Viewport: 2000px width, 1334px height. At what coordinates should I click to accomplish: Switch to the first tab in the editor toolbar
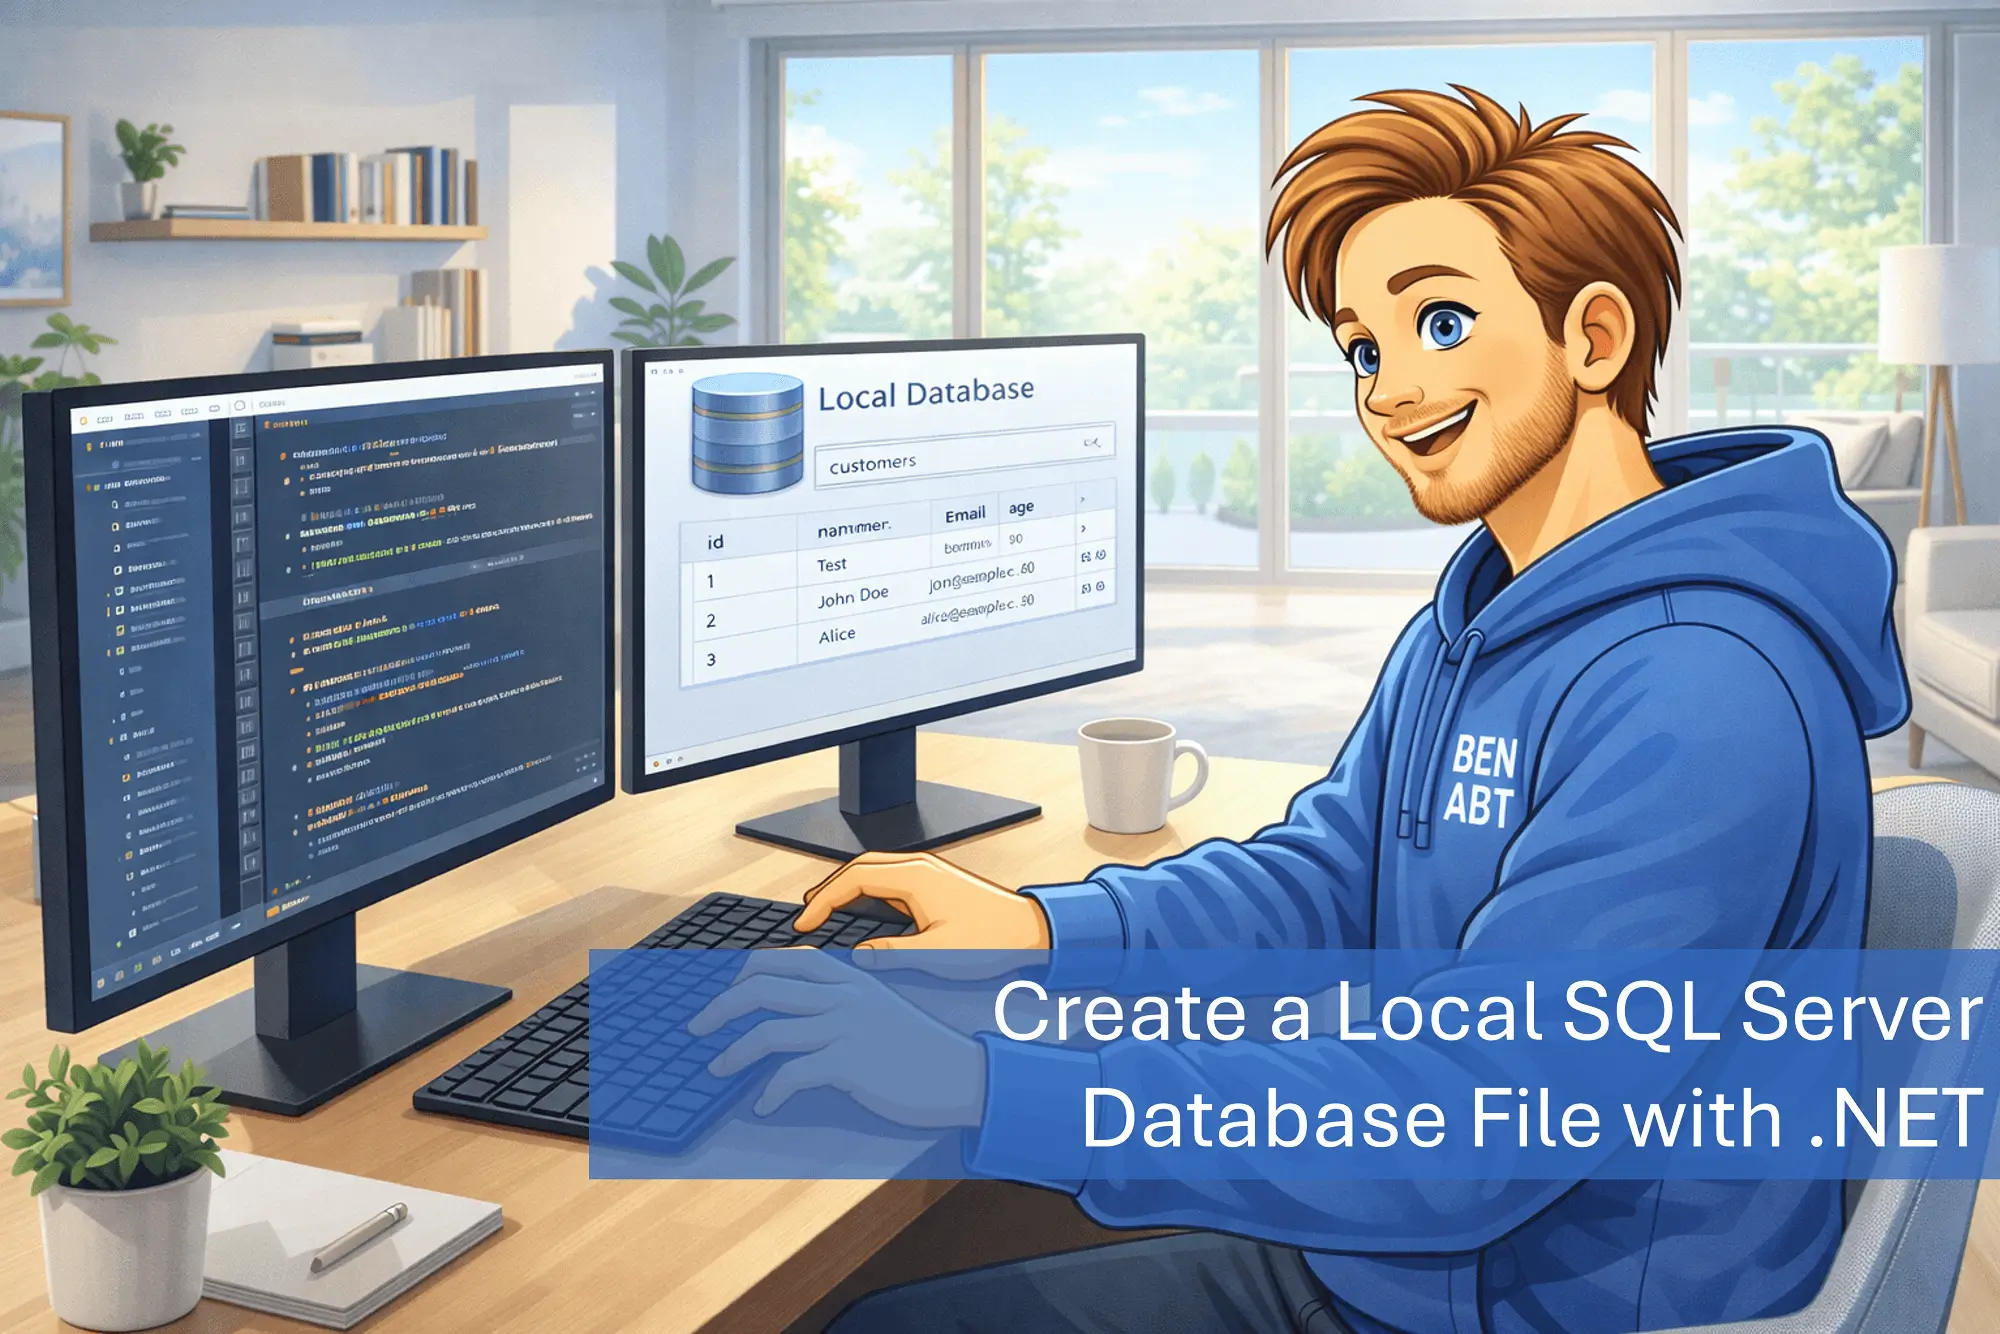103,417
